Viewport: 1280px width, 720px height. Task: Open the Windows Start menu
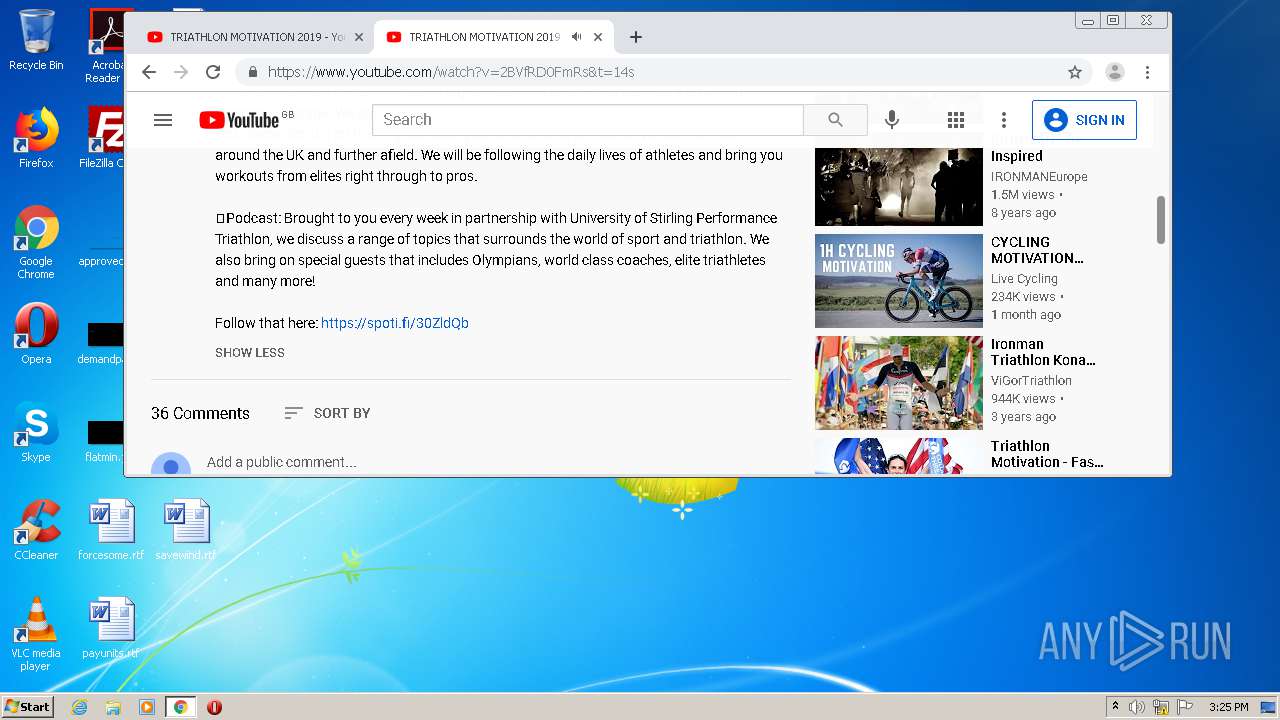coord(27,706)
